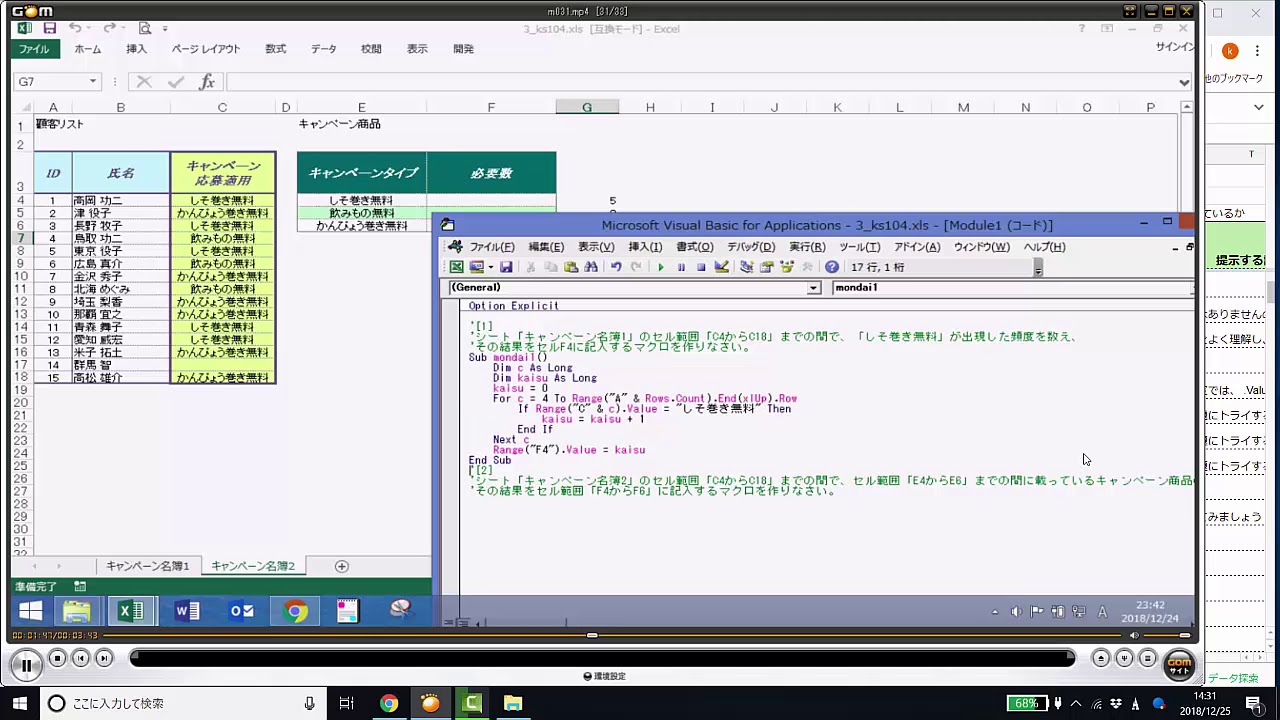This screenshot has height=720, width=1280.
Task: Open Chrome from the Windows taskbar
Action: point(389,703)
